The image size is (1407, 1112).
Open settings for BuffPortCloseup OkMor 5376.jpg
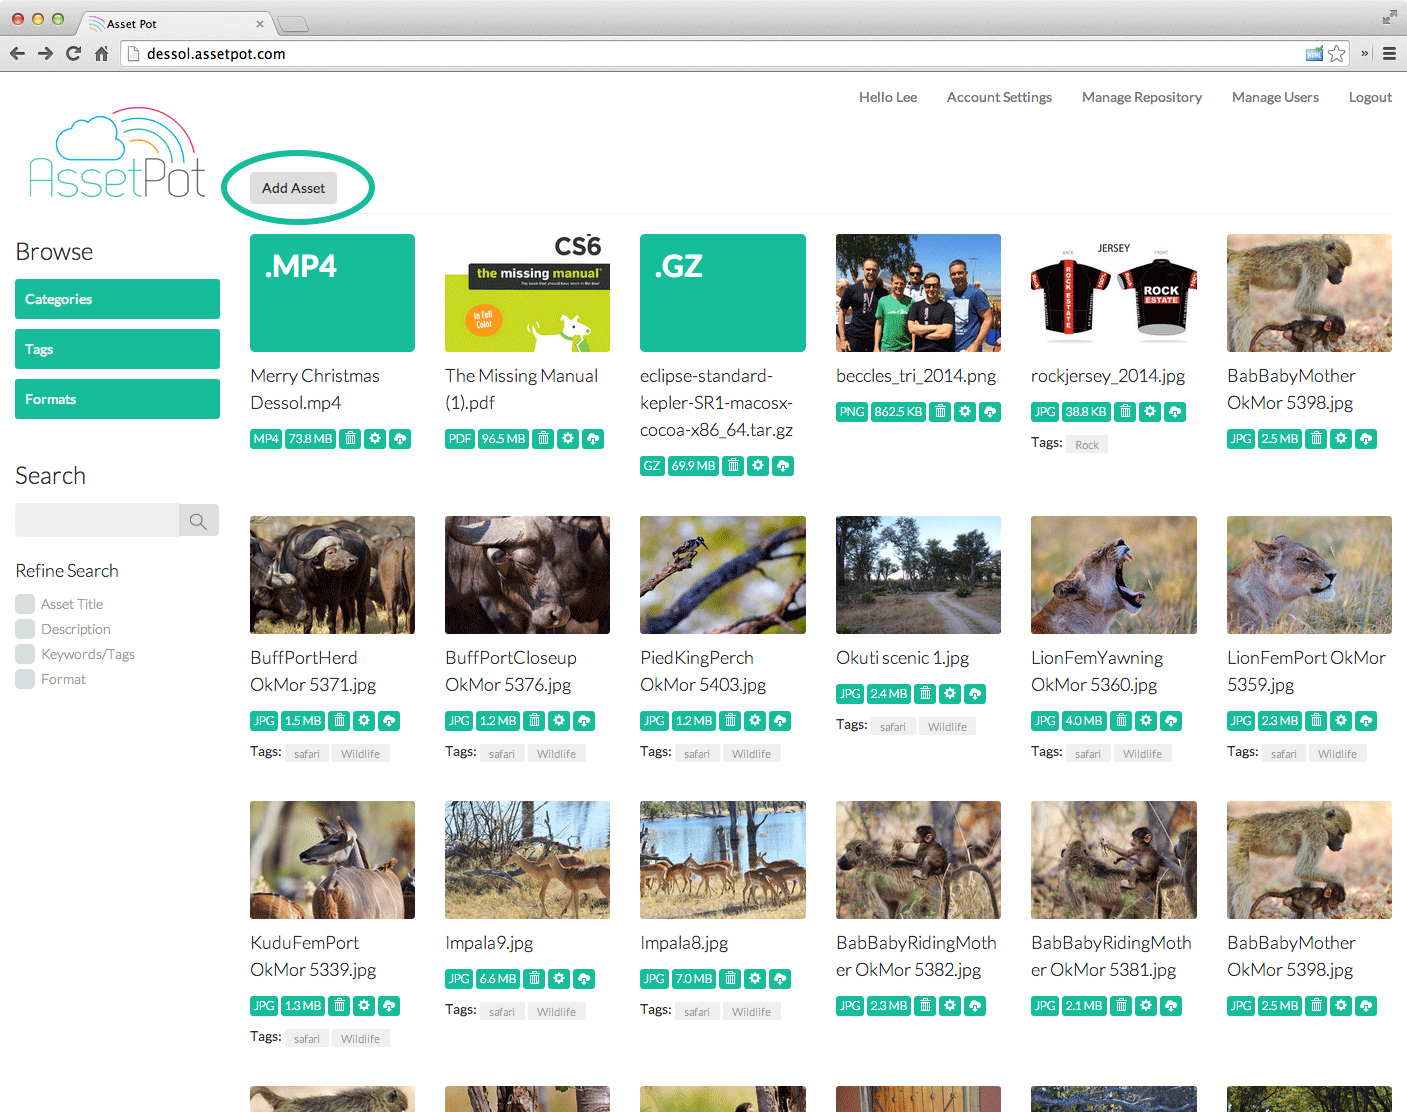pyautogui.click(x=560, y=721)
